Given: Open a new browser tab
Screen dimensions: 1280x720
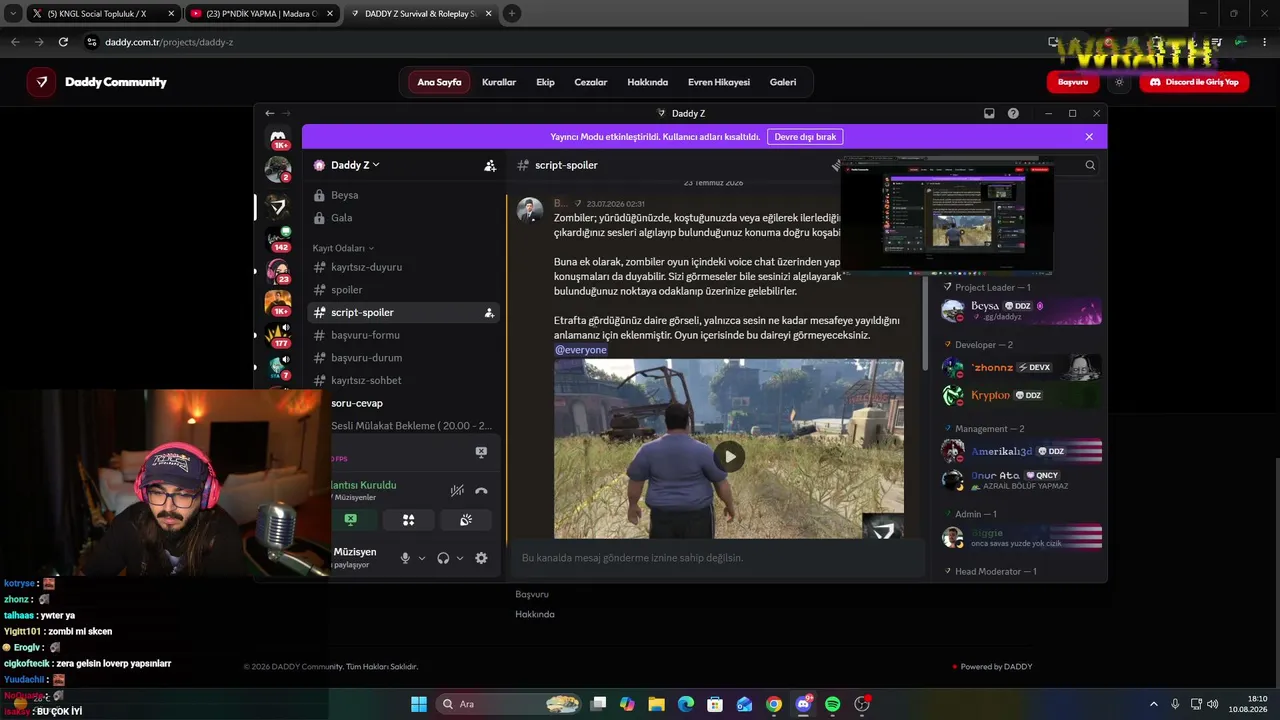Looking at the screenshot, I should [512, 14].
